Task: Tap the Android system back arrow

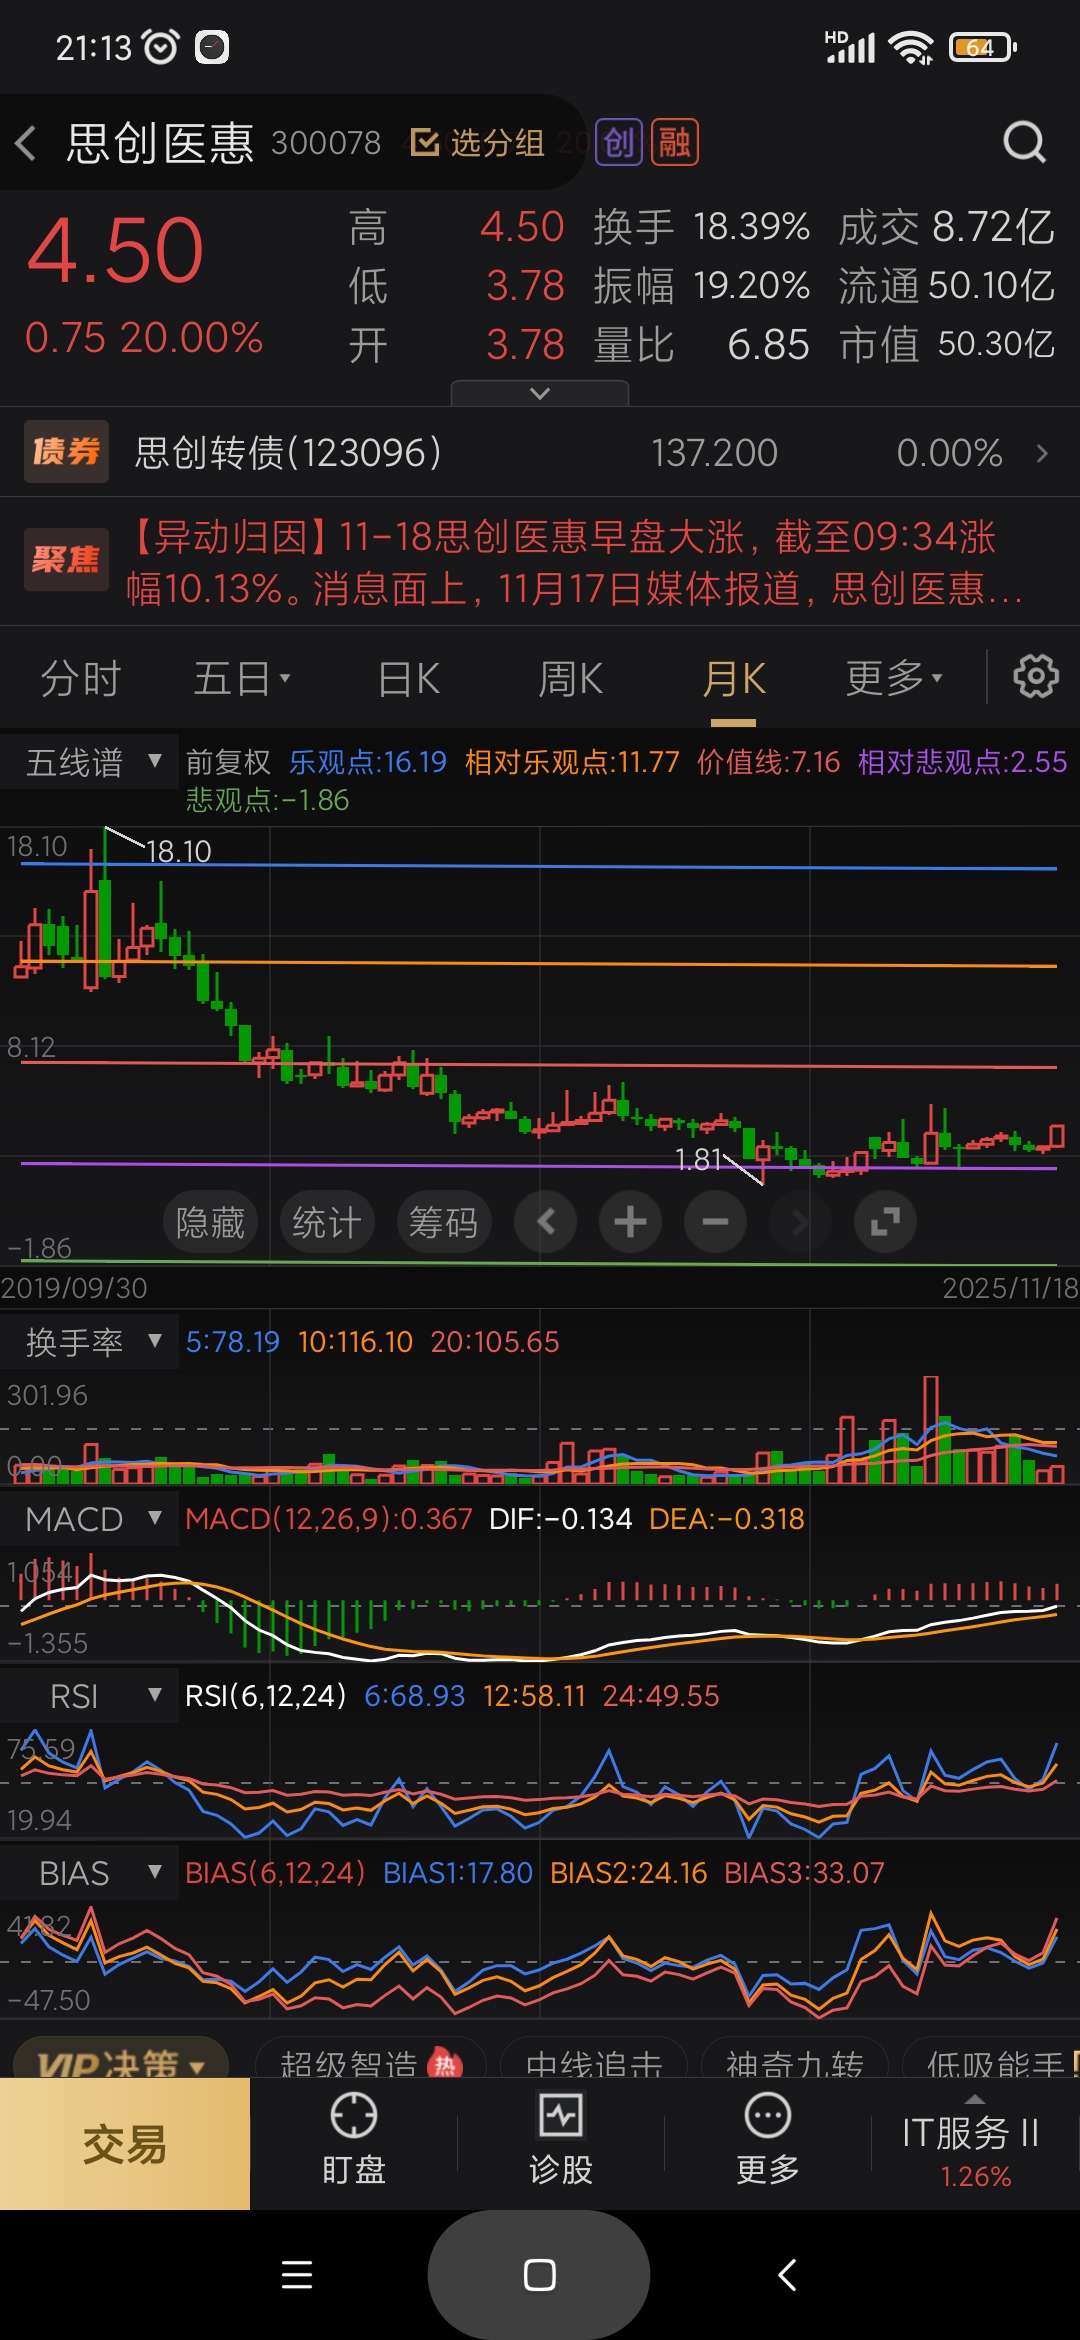Action: coord(787,2275)
